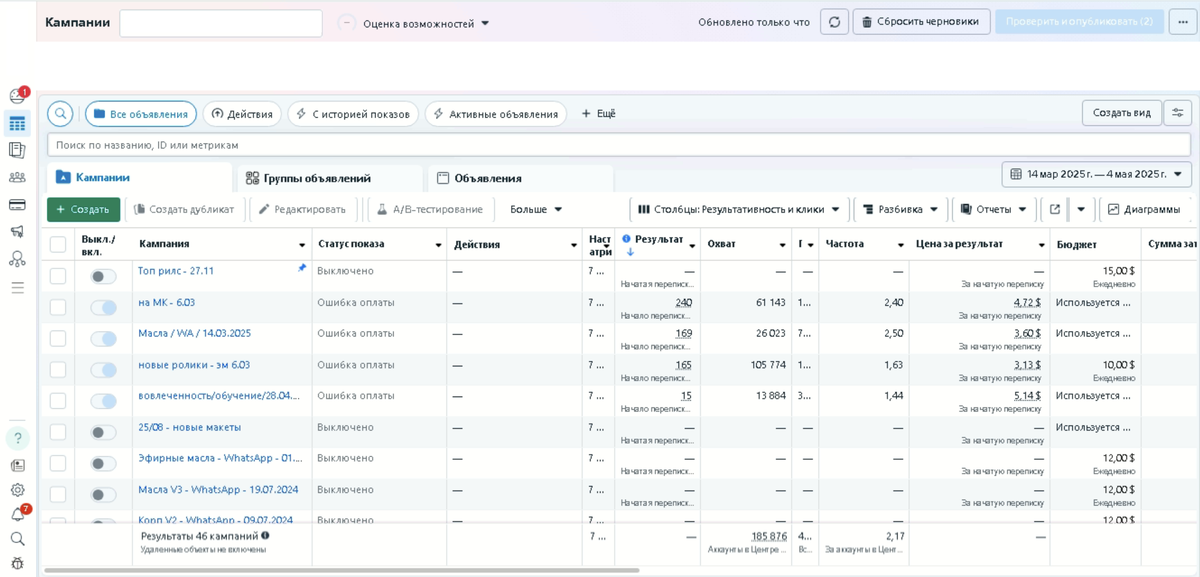1200x577 pixels.
Task: Open the megaphone advertising icon in sidebar
Action: click(17, 232)
